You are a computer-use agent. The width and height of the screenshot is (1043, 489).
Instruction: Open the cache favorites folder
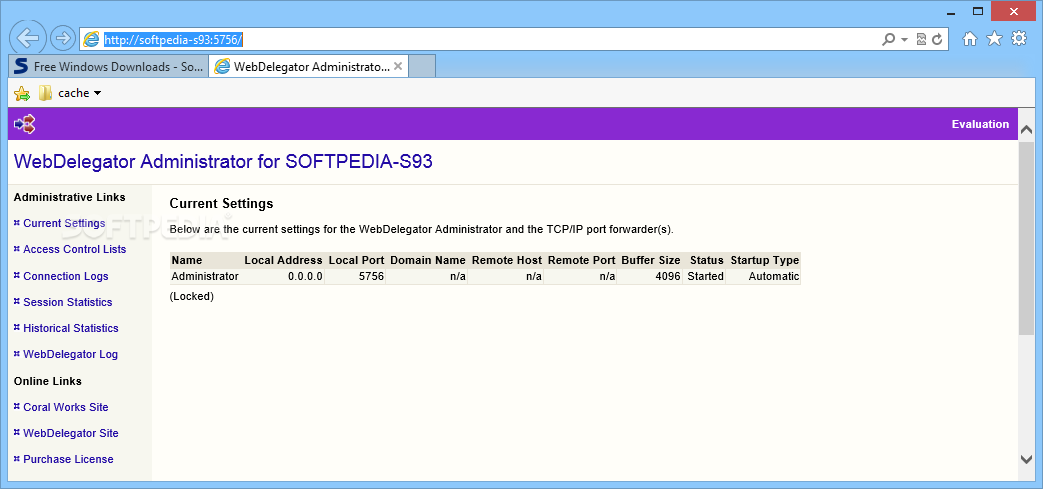(x=70, y=93)
